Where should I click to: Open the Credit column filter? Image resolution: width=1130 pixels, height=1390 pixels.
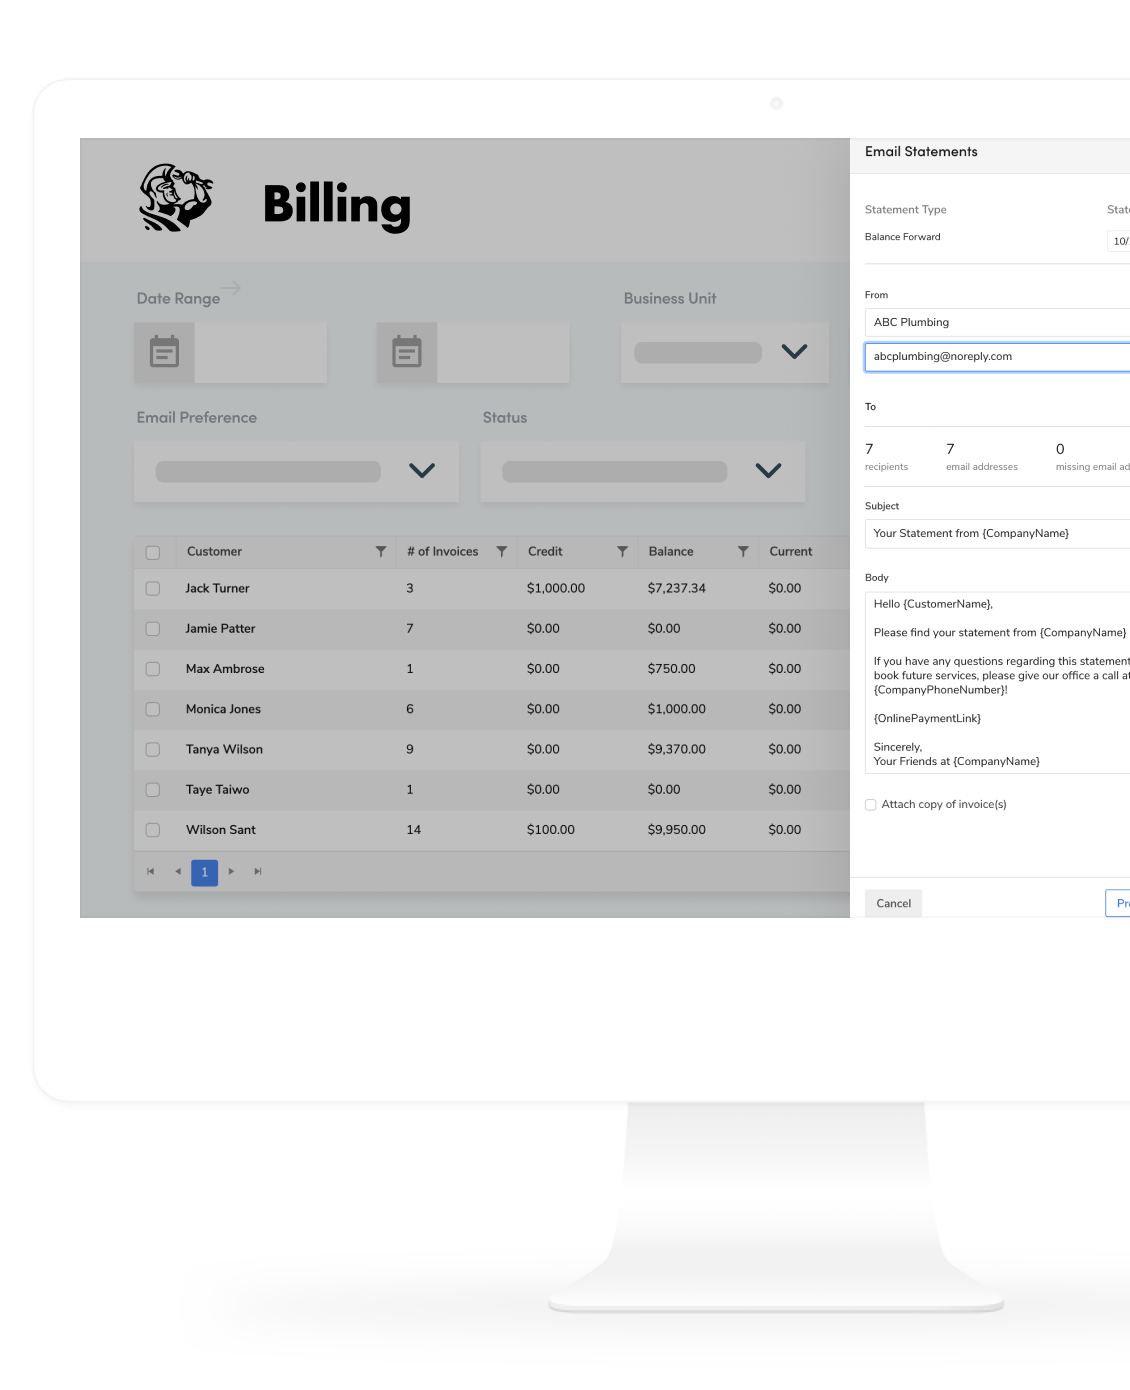[x=623, y=551]
